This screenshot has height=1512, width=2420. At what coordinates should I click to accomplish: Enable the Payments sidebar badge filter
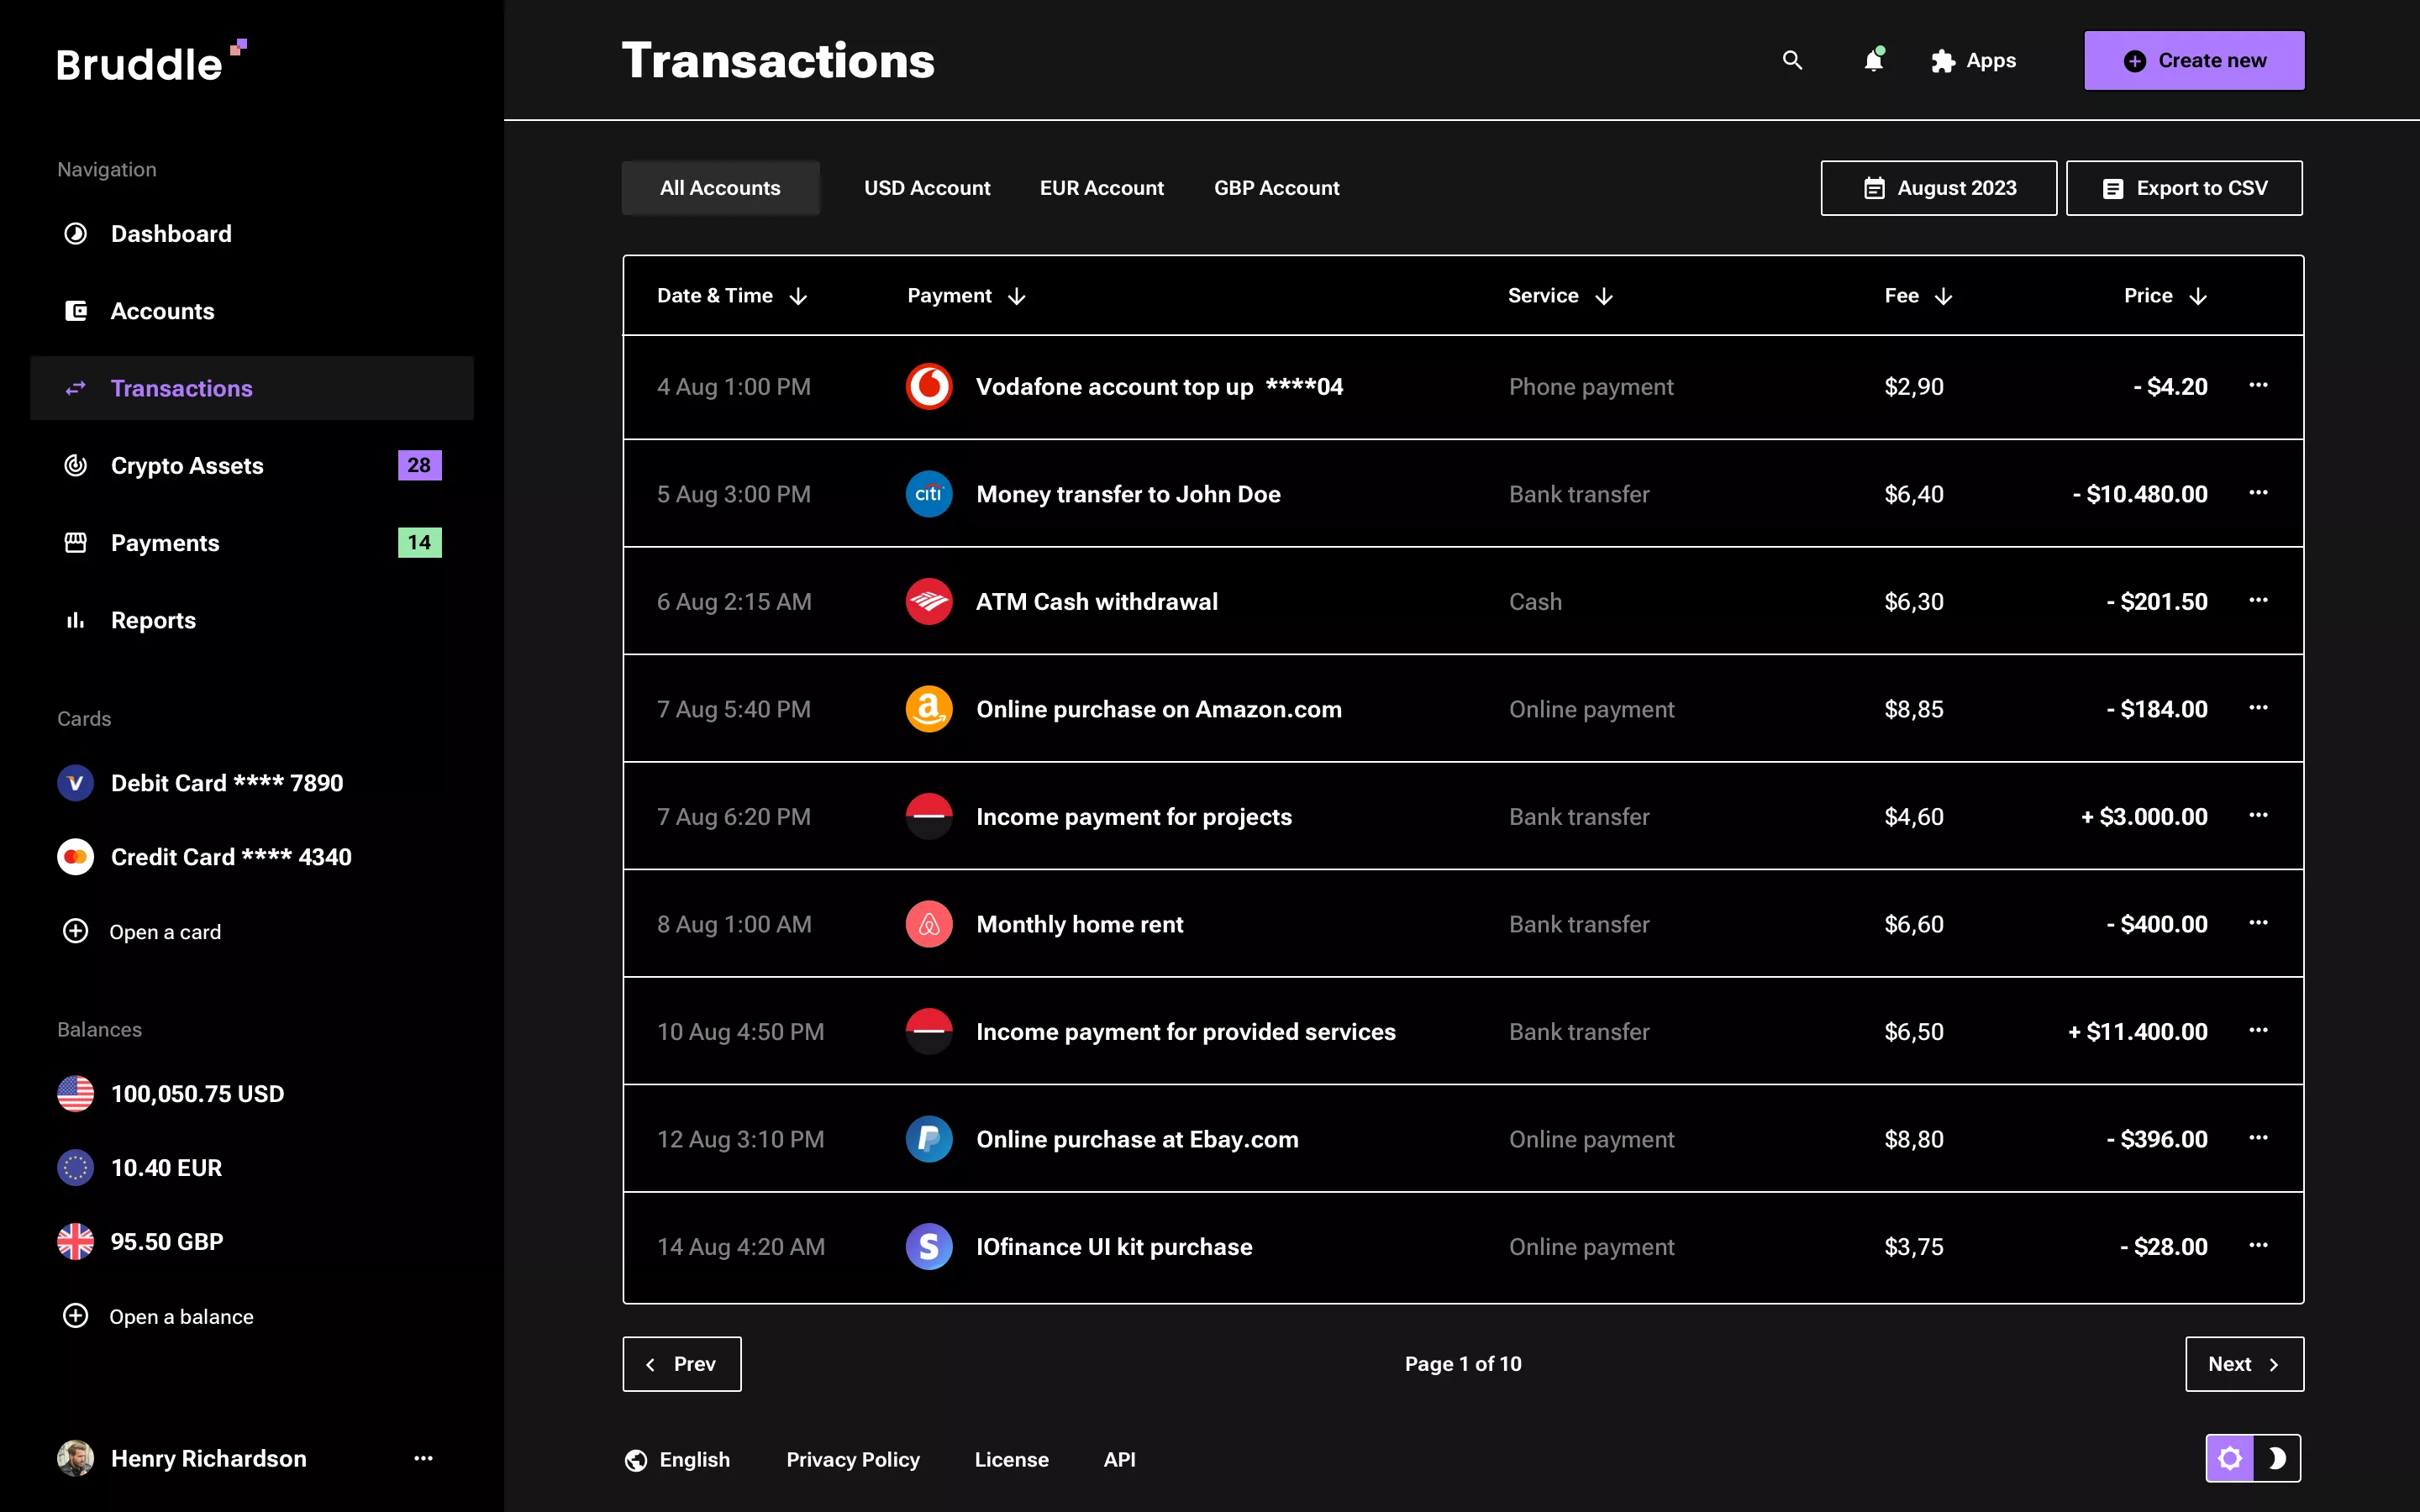coord(420,543)
